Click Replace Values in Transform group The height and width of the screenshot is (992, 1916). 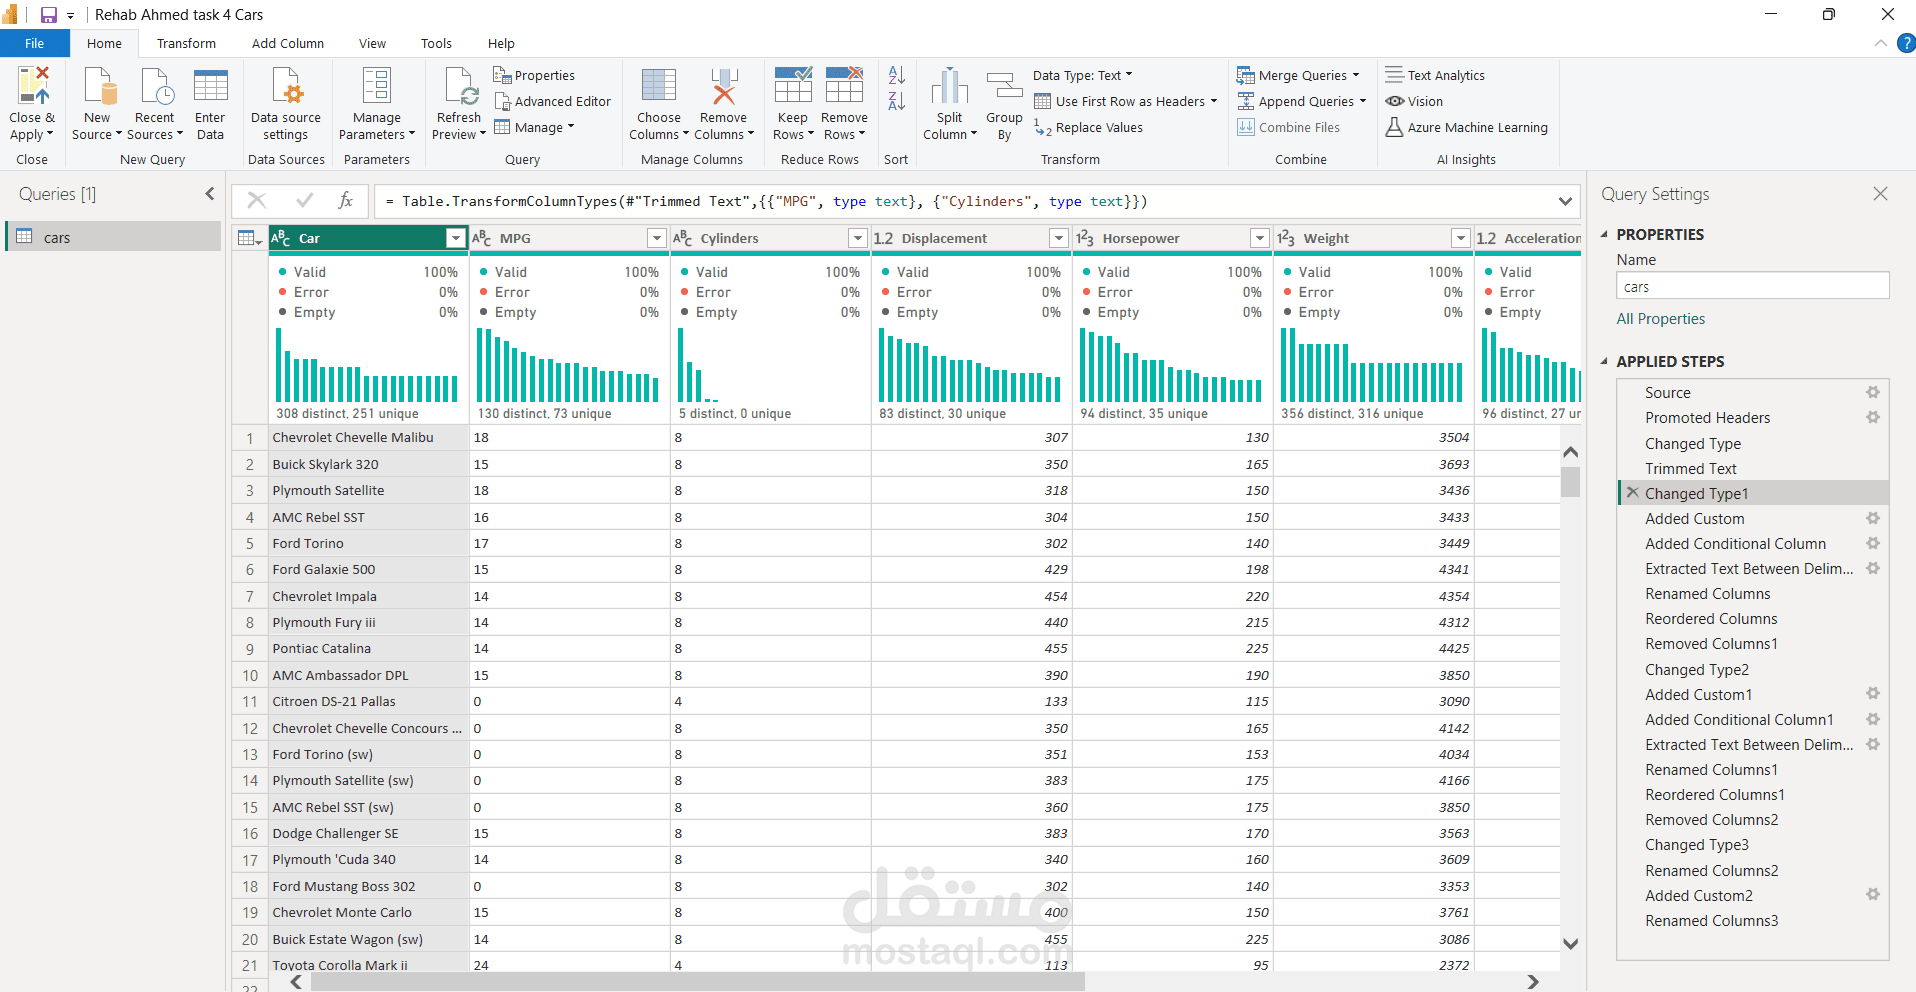1088,127
